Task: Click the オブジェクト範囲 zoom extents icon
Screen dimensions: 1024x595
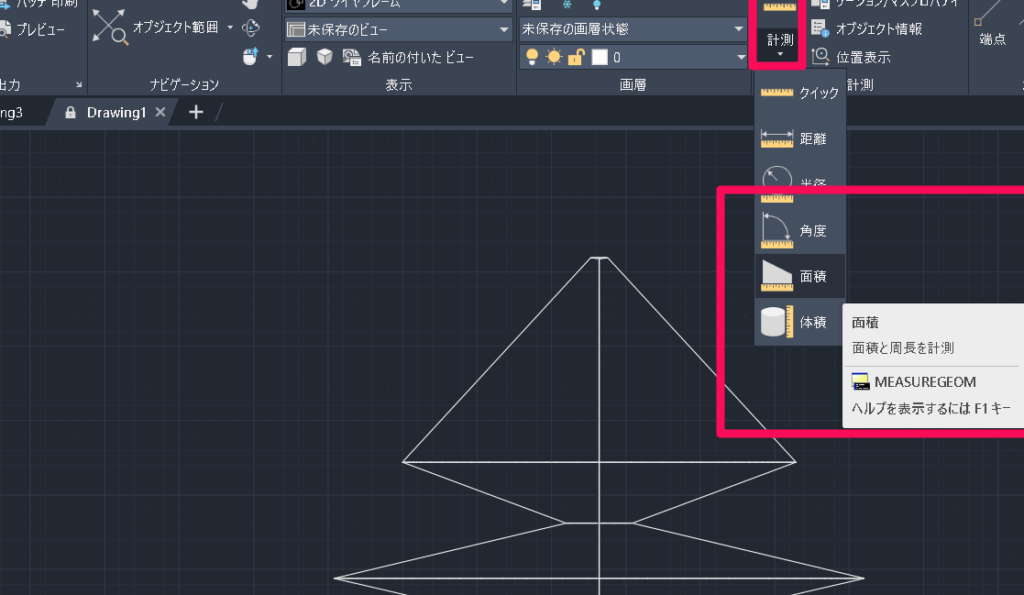Action: 111,28
